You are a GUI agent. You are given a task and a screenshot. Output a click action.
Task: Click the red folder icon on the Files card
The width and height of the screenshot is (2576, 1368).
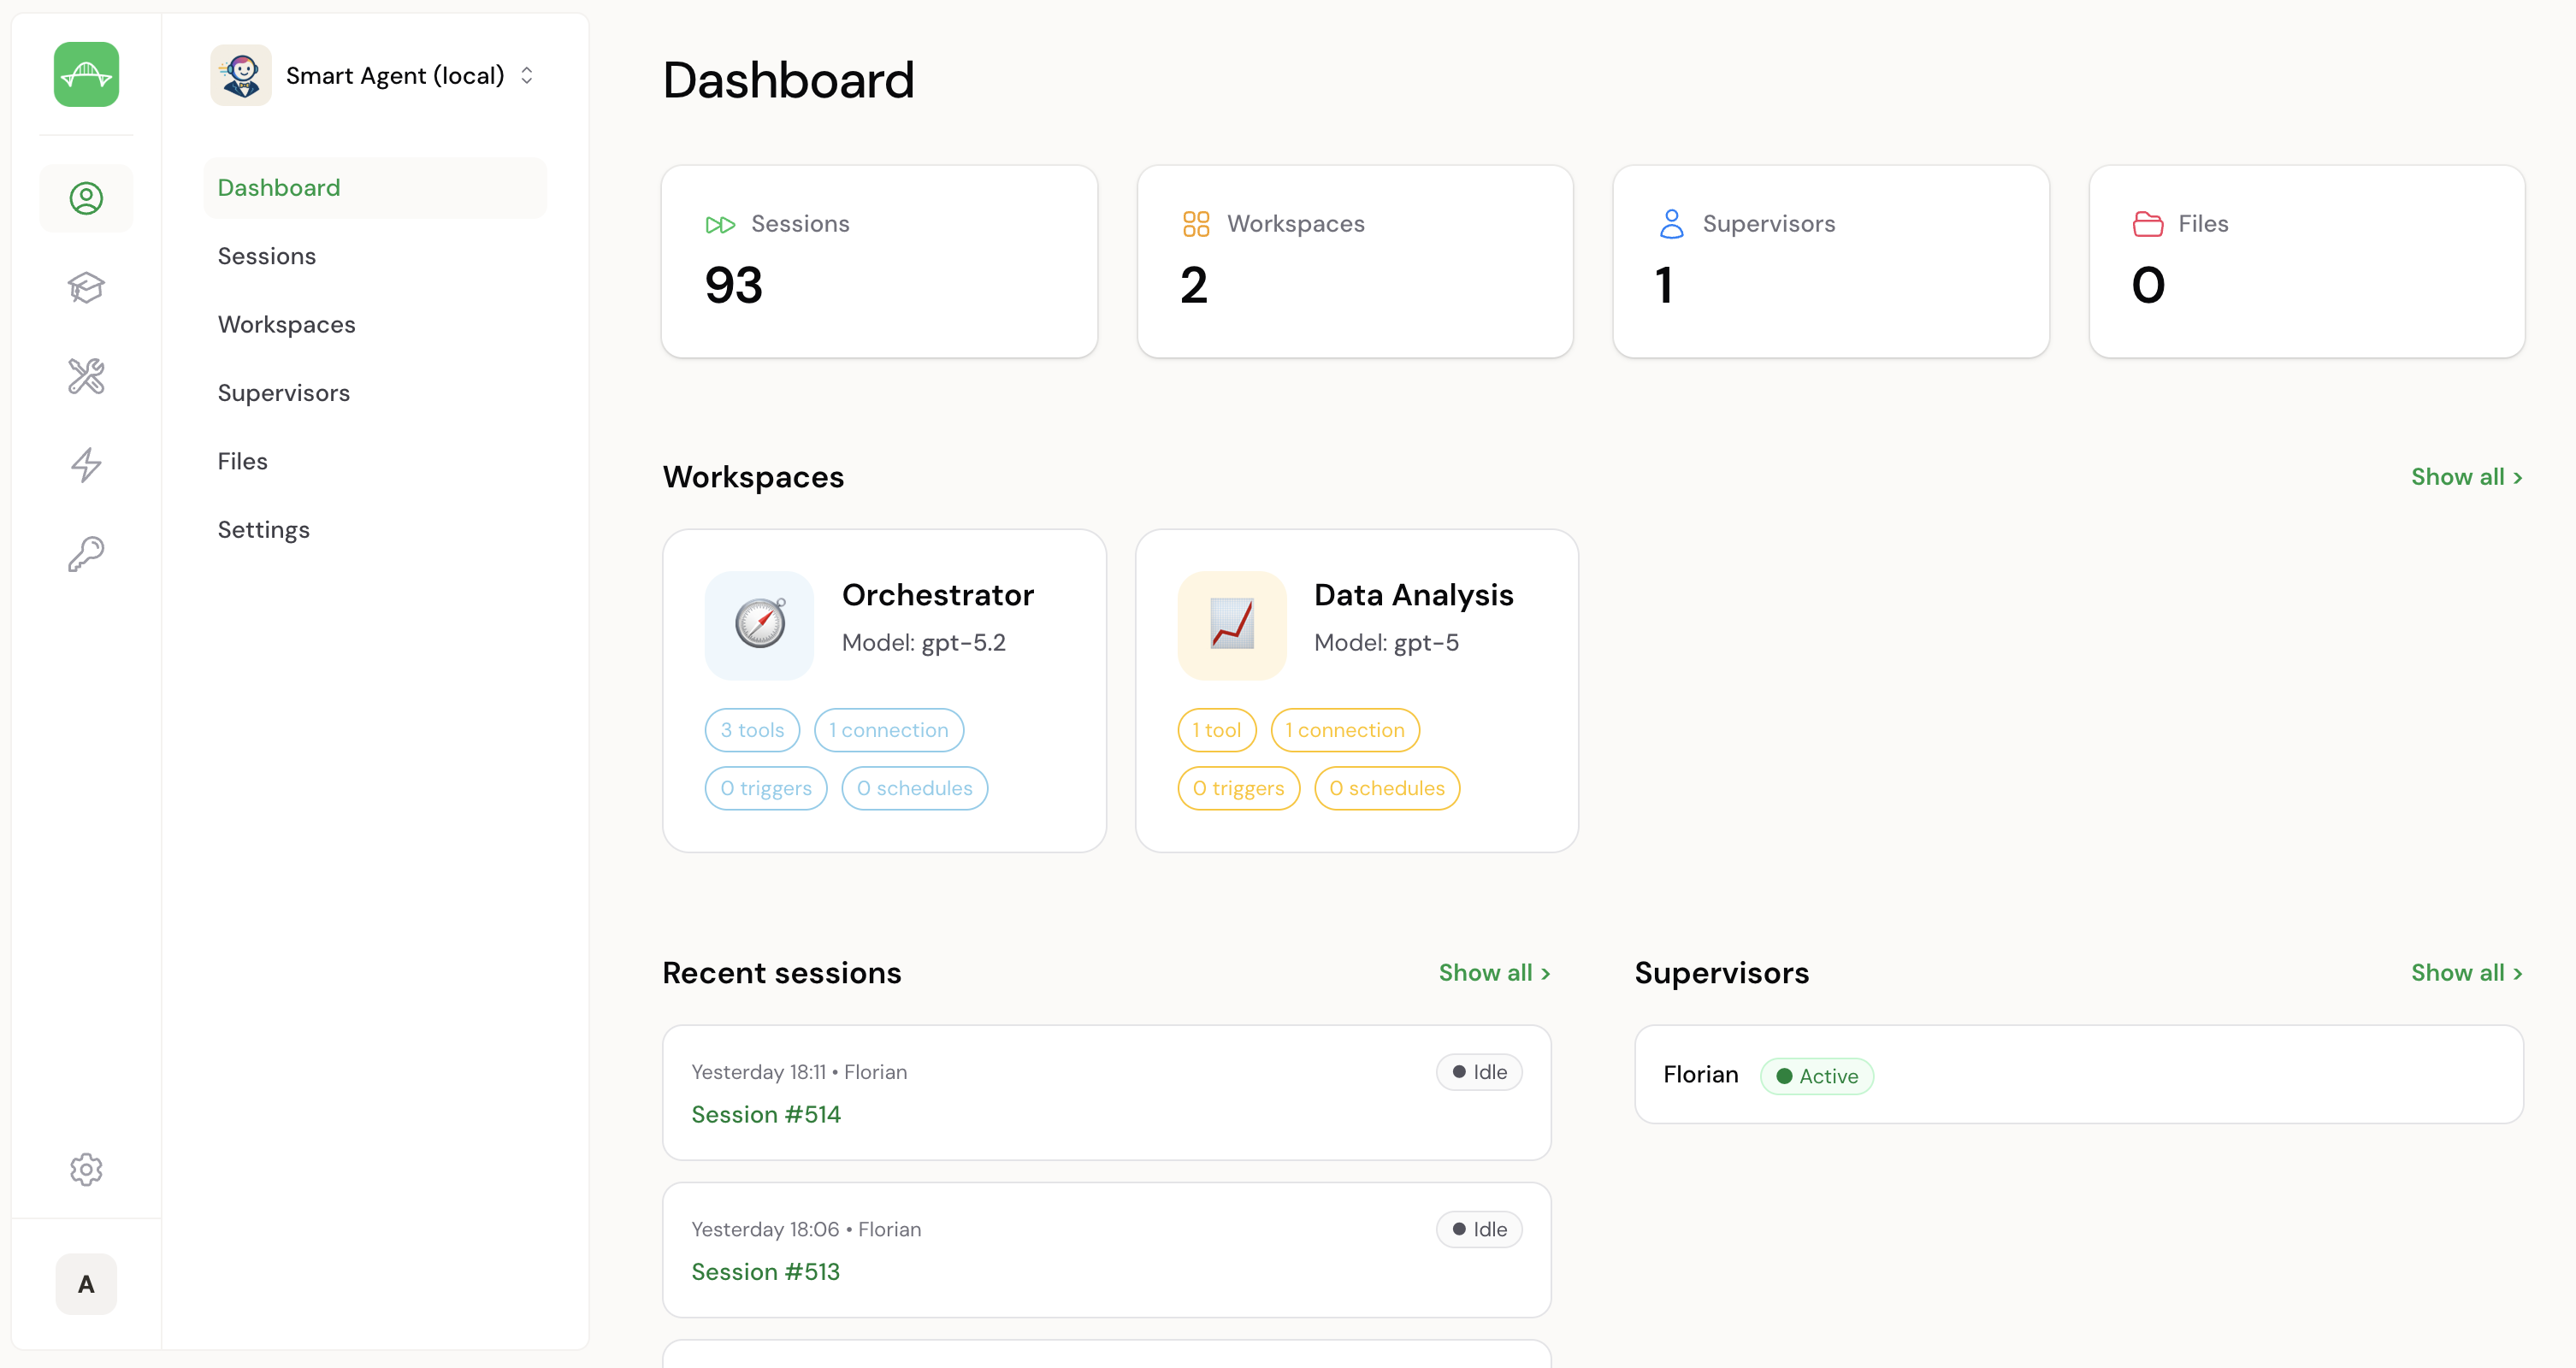[2148, 223]
